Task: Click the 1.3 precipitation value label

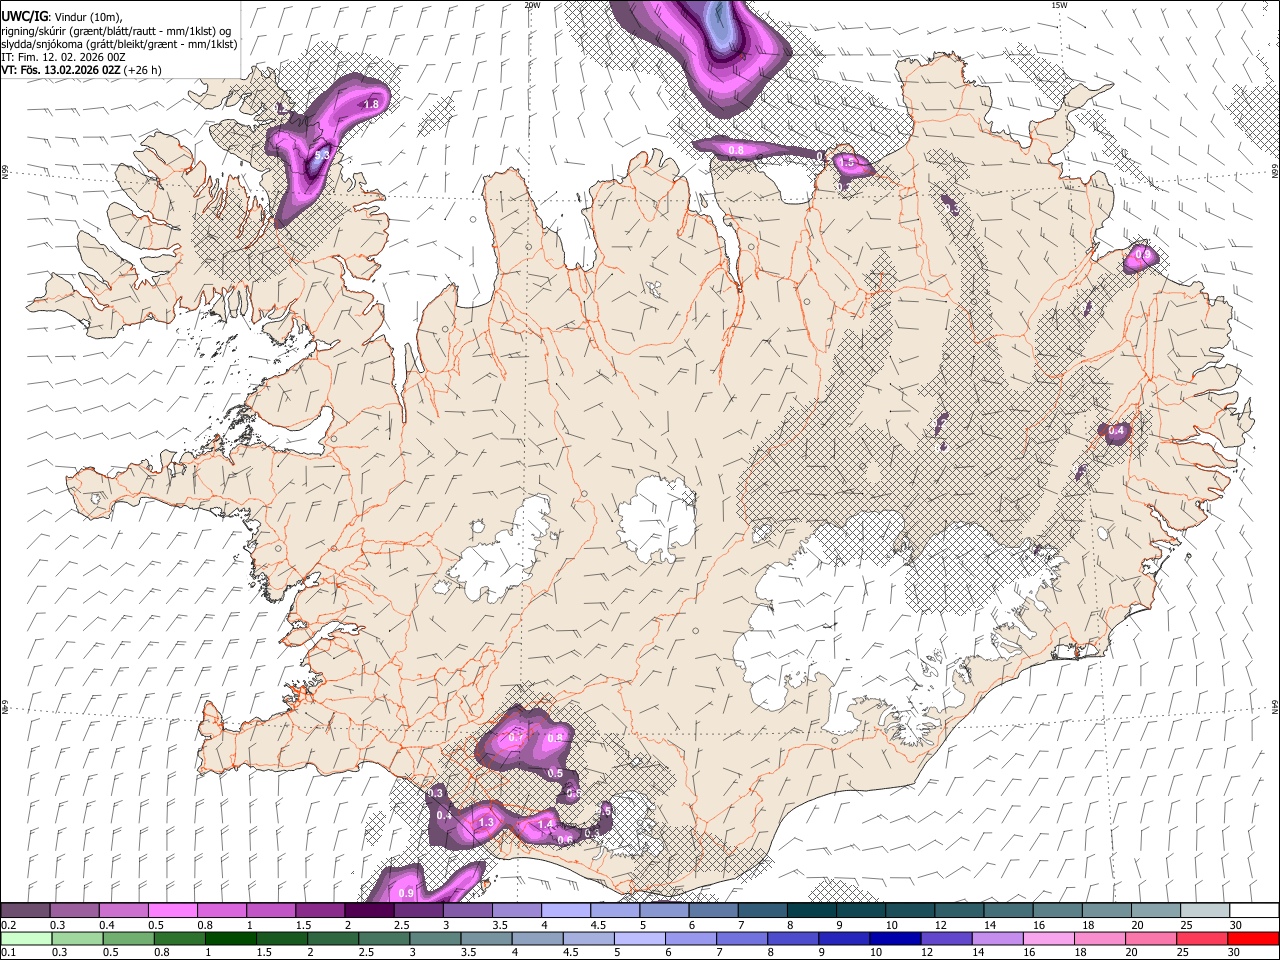Action: (487, 822)
